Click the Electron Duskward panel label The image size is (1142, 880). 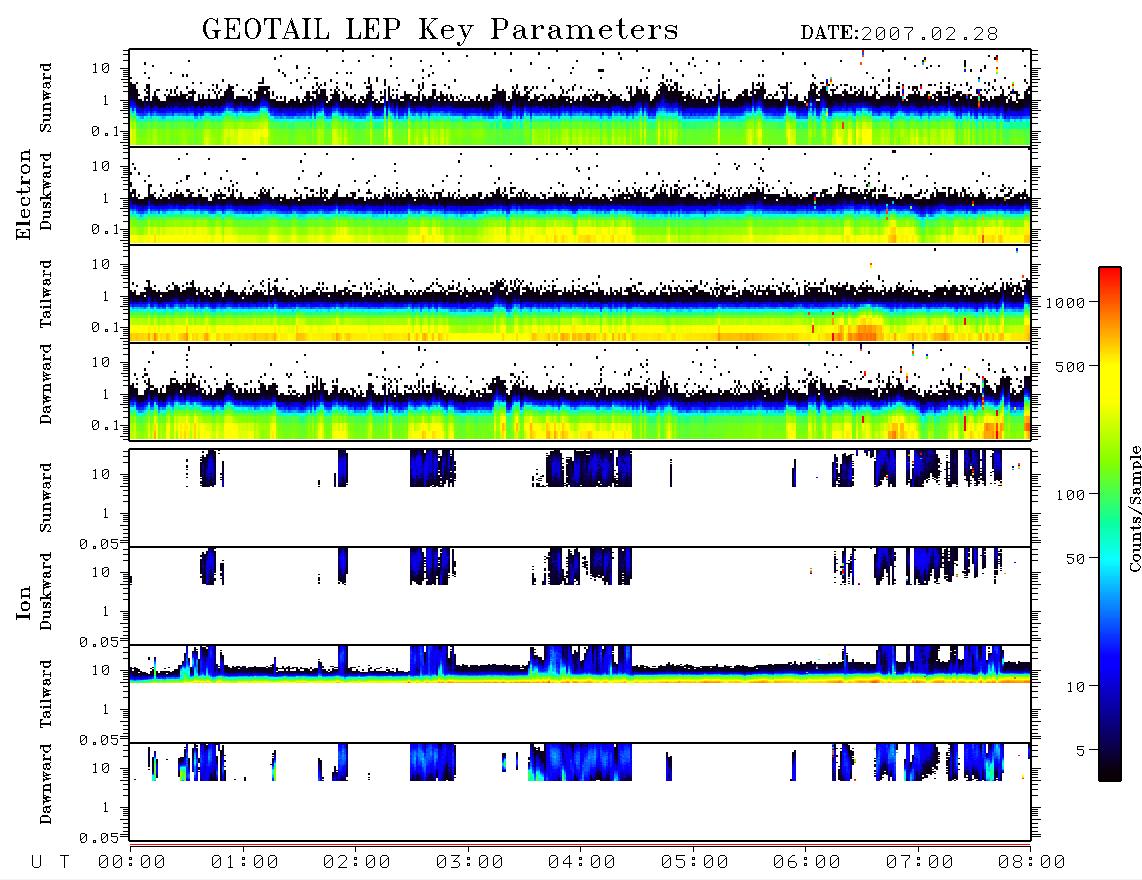(x=46, y=191)
